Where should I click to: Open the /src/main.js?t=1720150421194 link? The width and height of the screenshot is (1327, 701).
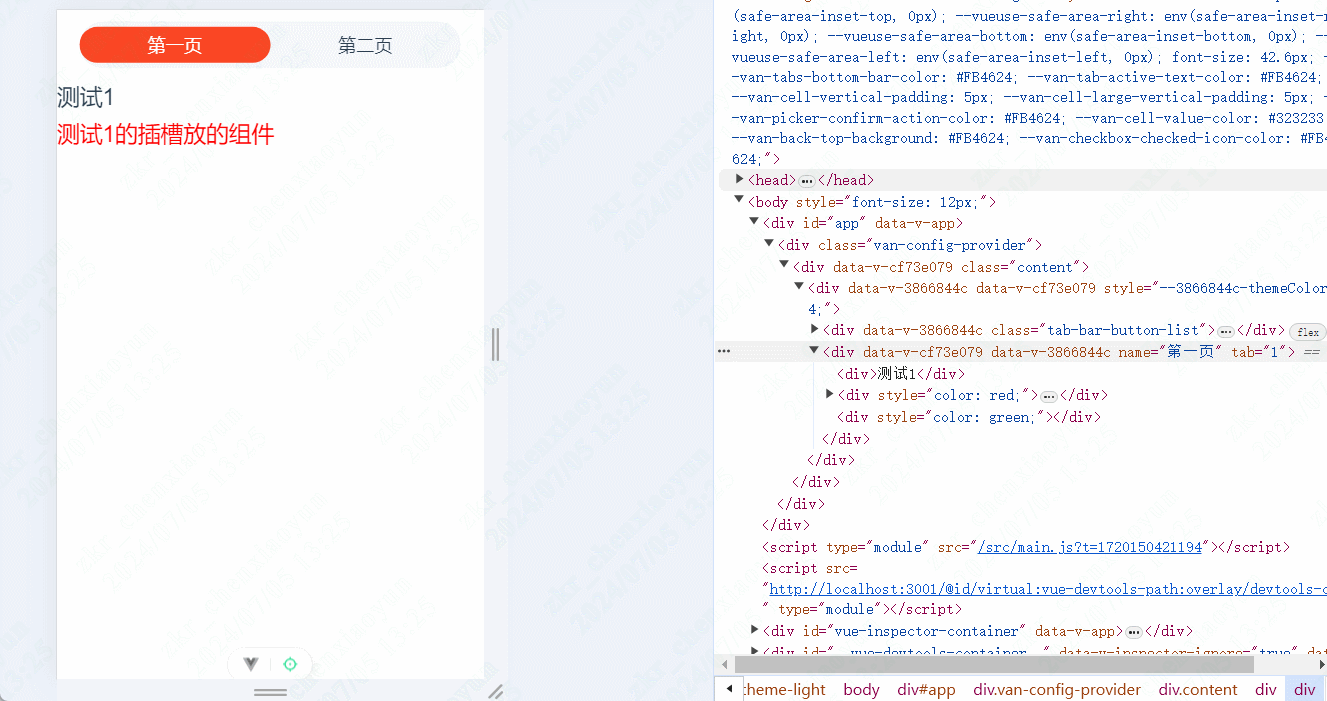[1090, 547]
